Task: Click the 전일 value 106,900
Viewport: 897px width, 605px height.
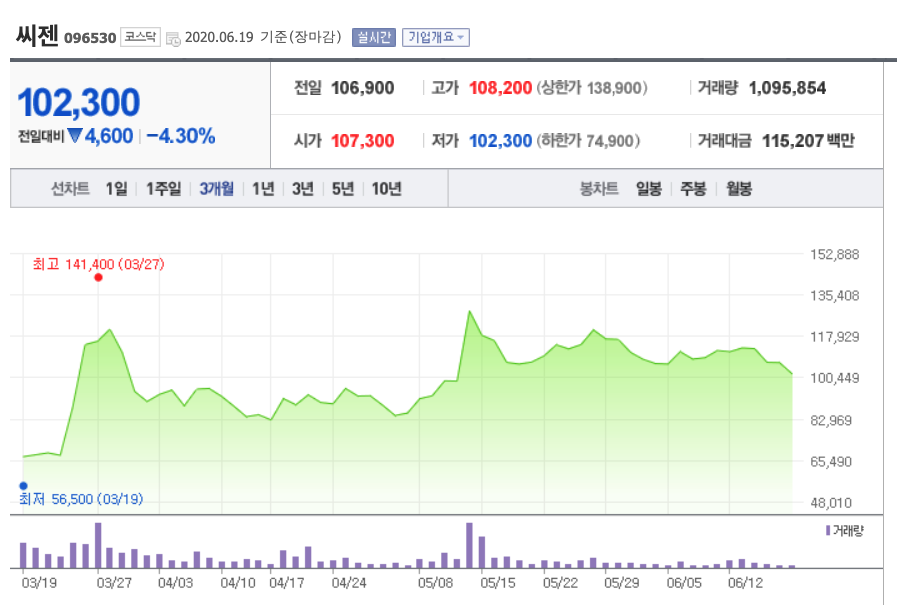Action: tap(363, 87)
